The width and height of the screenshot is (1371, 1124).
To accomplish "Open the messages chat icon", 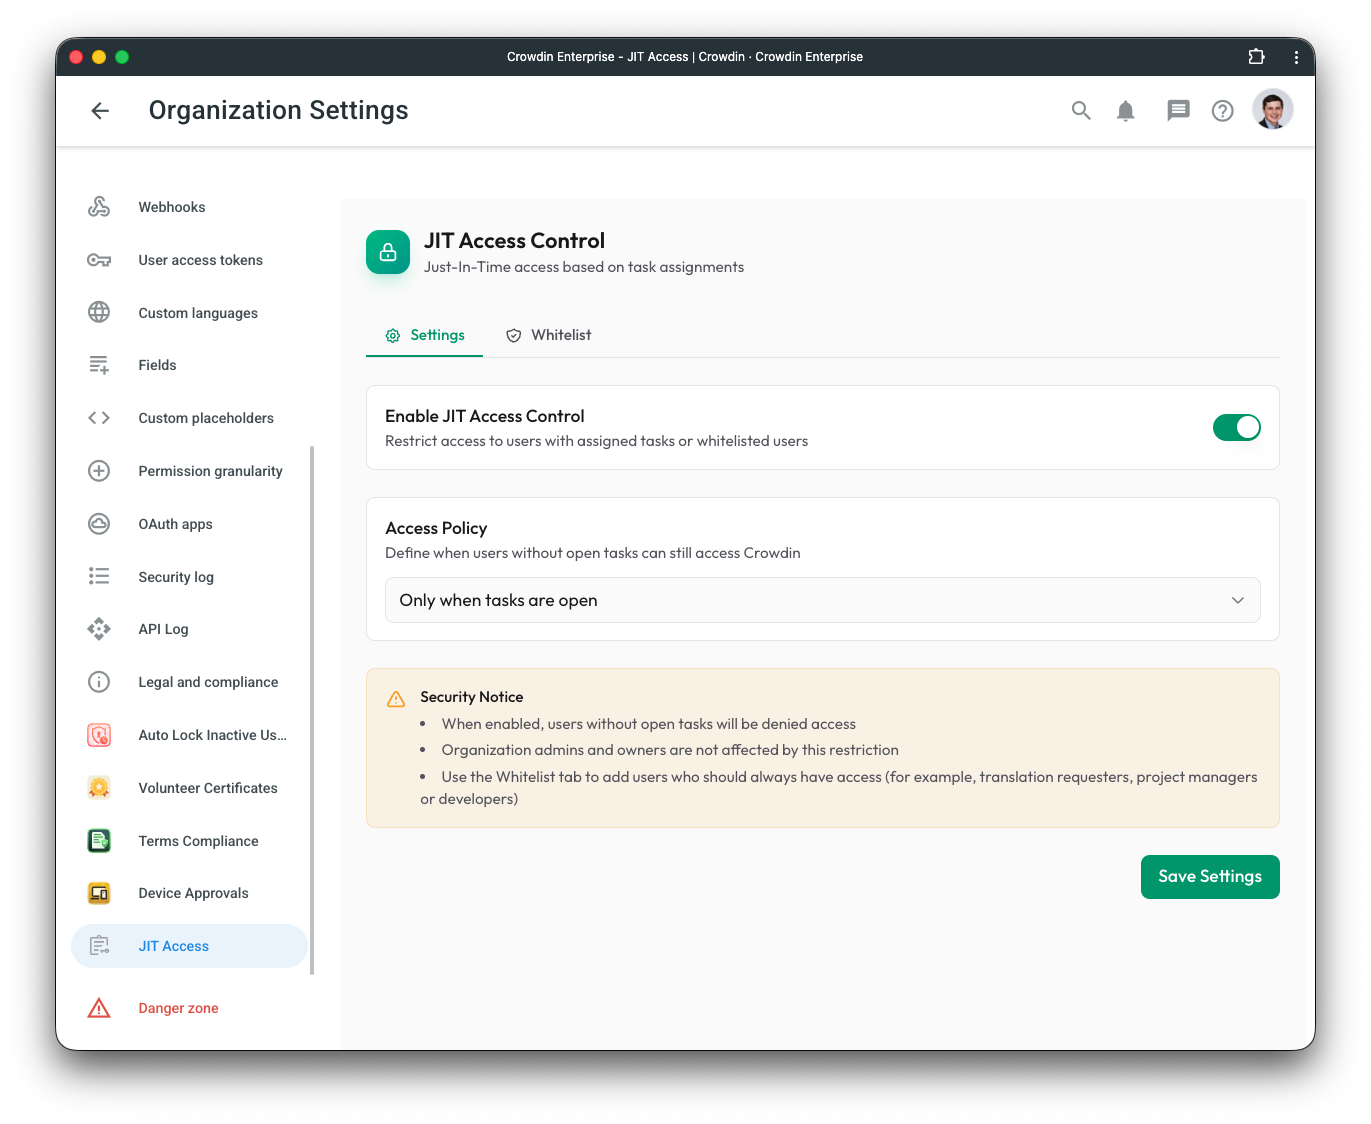I will (1178, 111).
